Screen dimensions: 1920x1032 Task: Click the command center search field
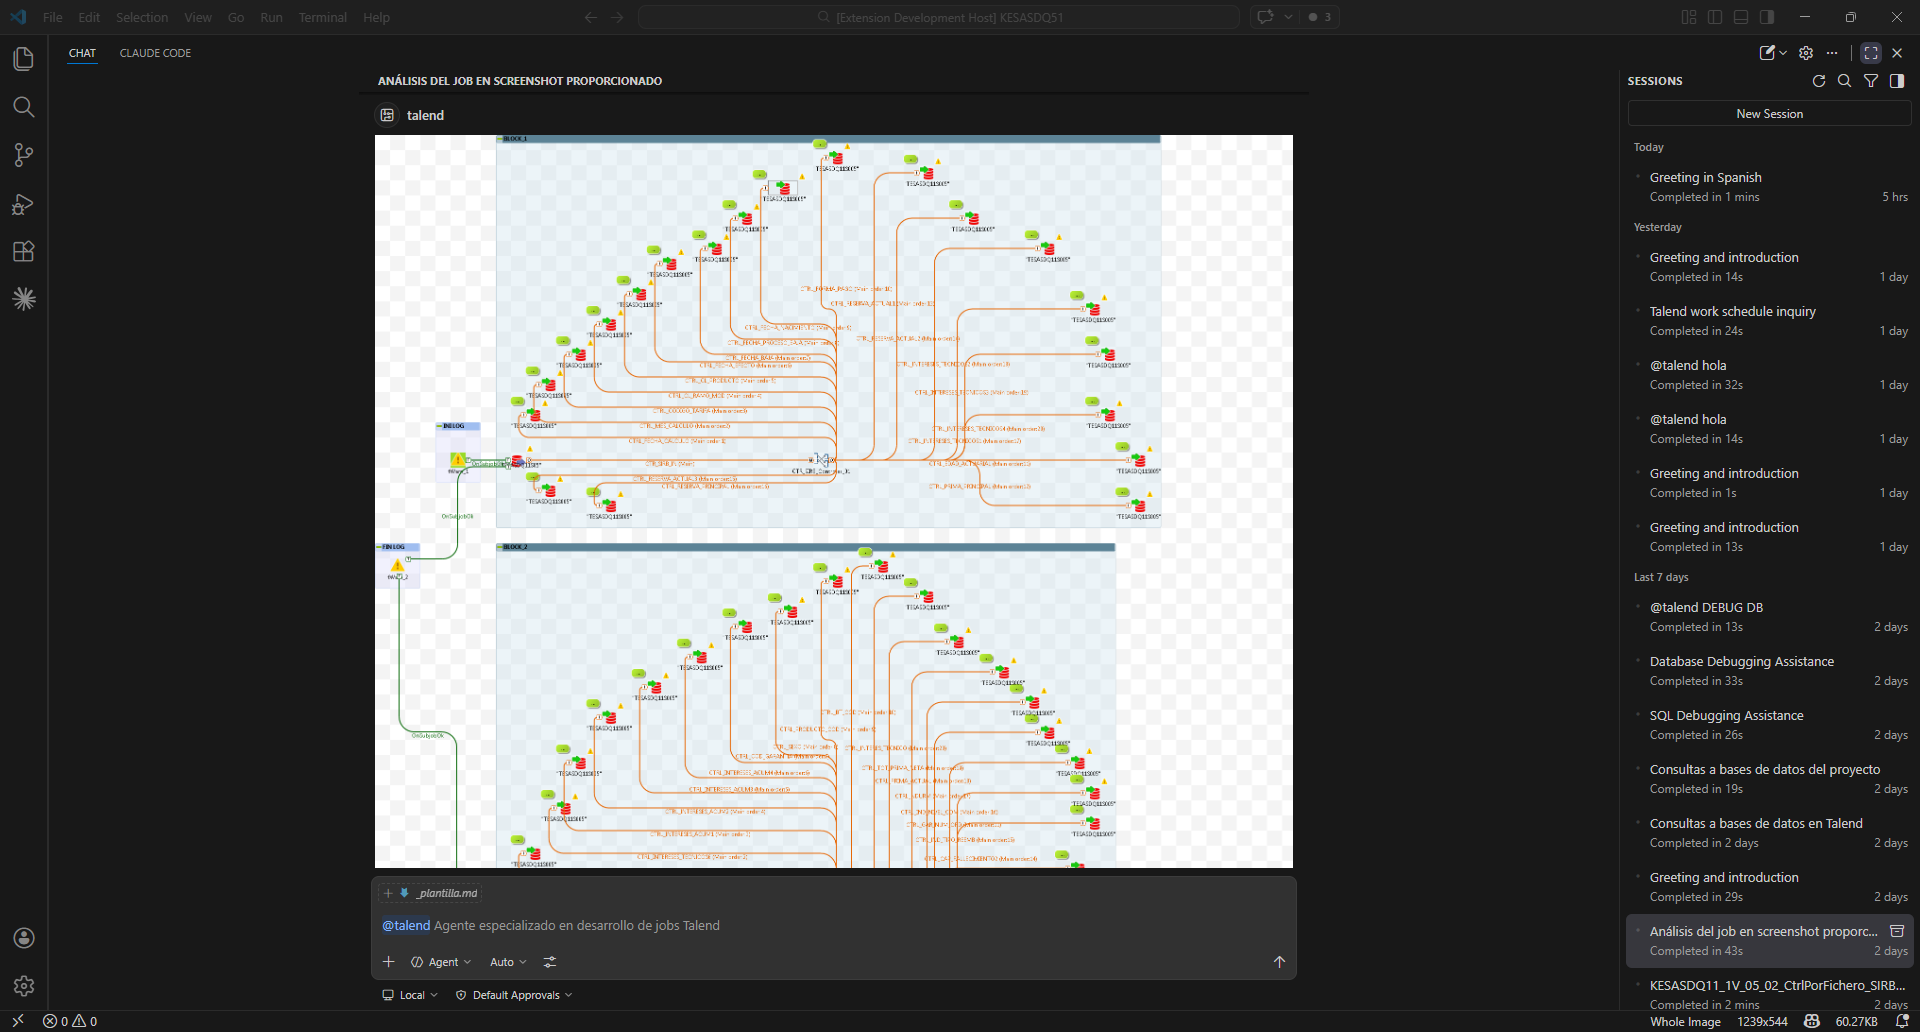tap(939, 17)
